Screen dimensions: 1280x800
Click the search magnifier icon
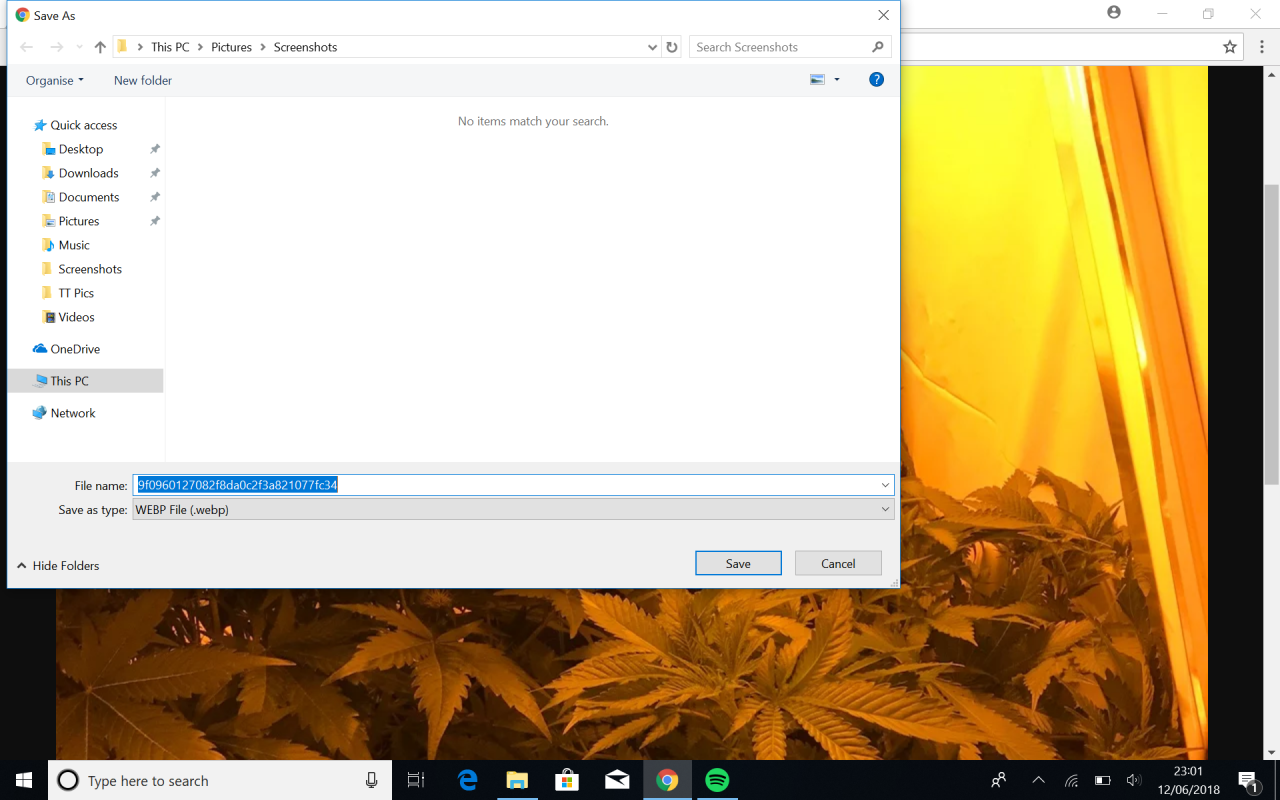[x=878, y=47]
